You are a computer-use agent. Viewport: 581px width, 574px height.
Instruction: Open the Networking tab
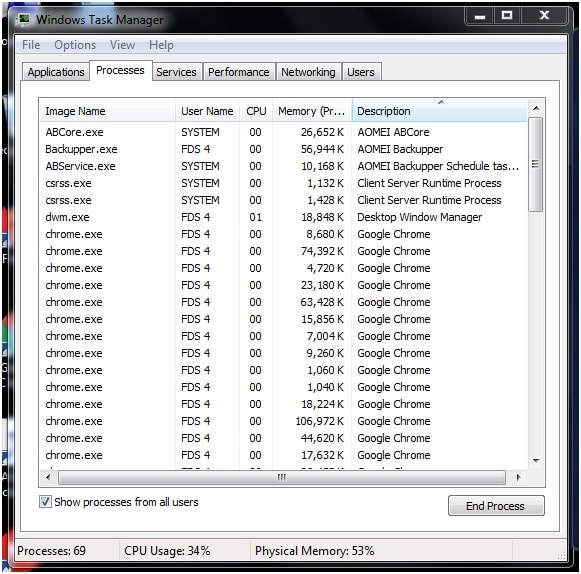308,72
